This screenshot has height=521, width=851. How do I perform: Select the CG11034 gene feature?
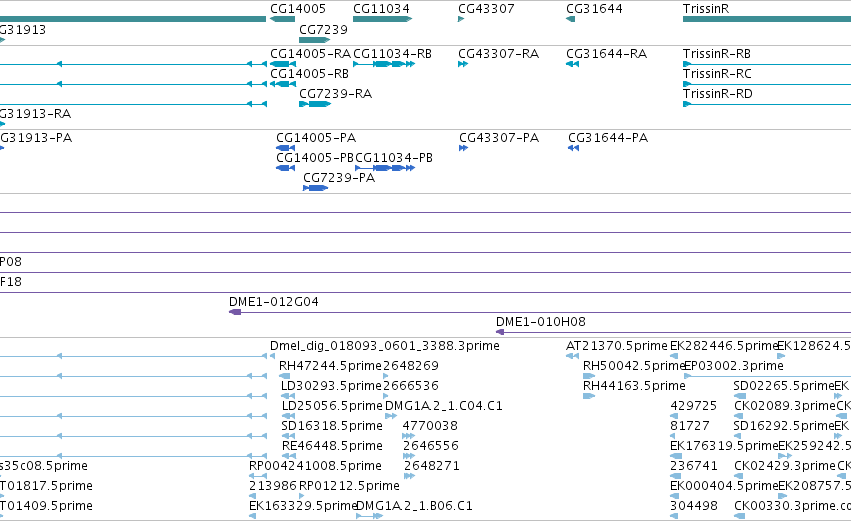(x=383, y=19)
